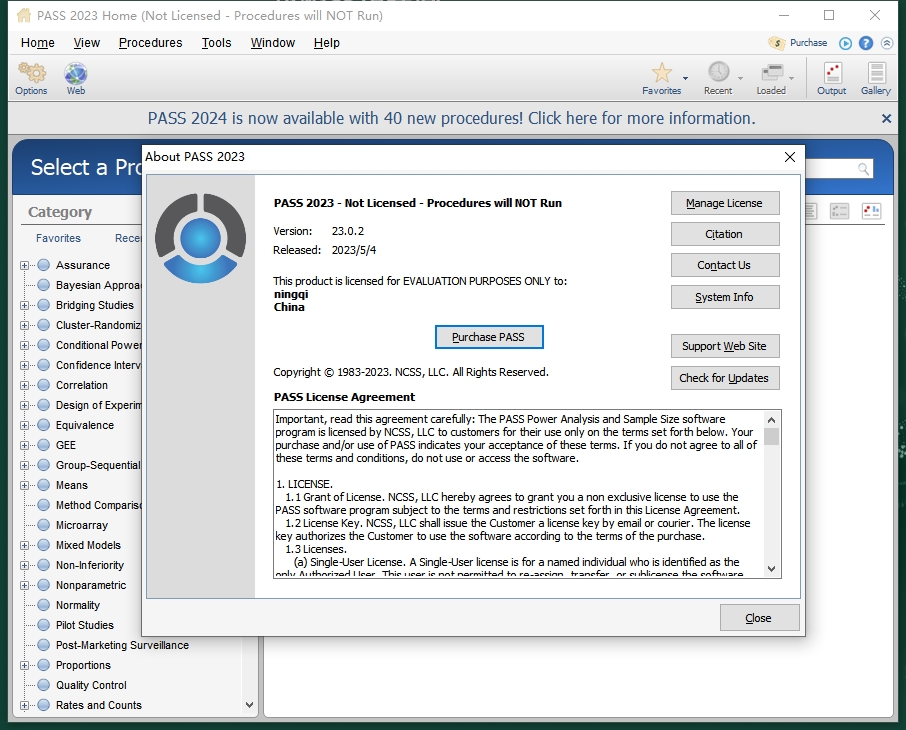Click the Purchase coin icon
Viewport: 906px width, 730px height.
777,43
